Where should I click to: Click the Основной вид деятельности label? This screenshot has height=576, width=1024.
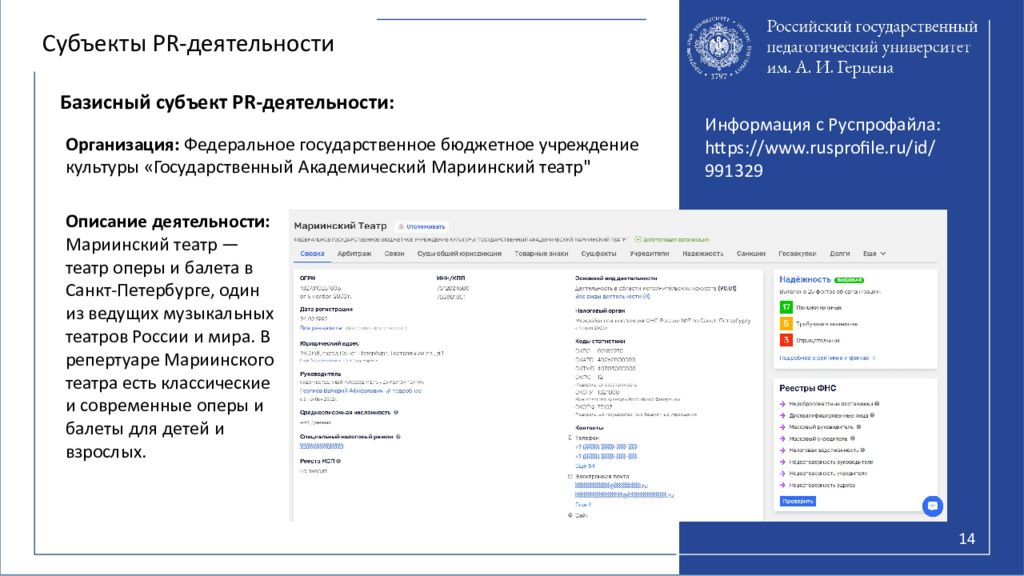tap(616, 278)
